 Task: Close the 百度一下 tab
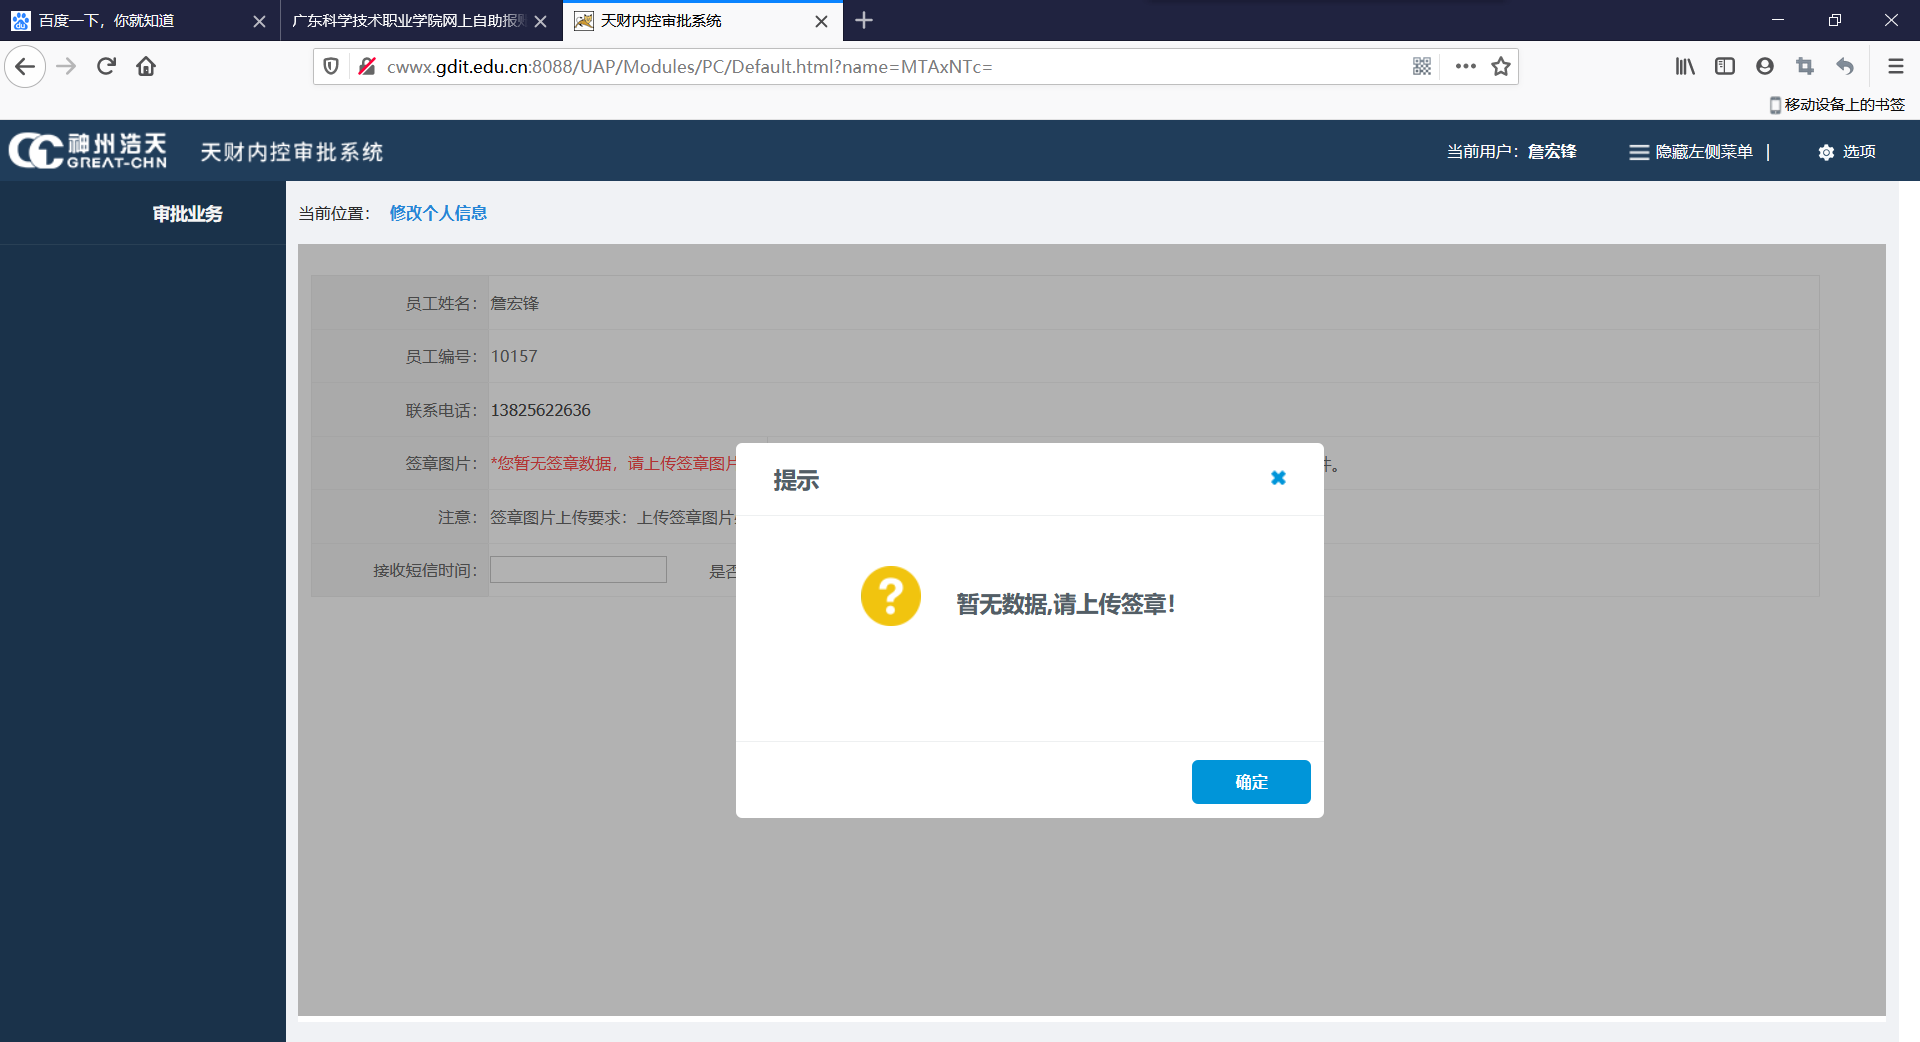pos(259,21)
